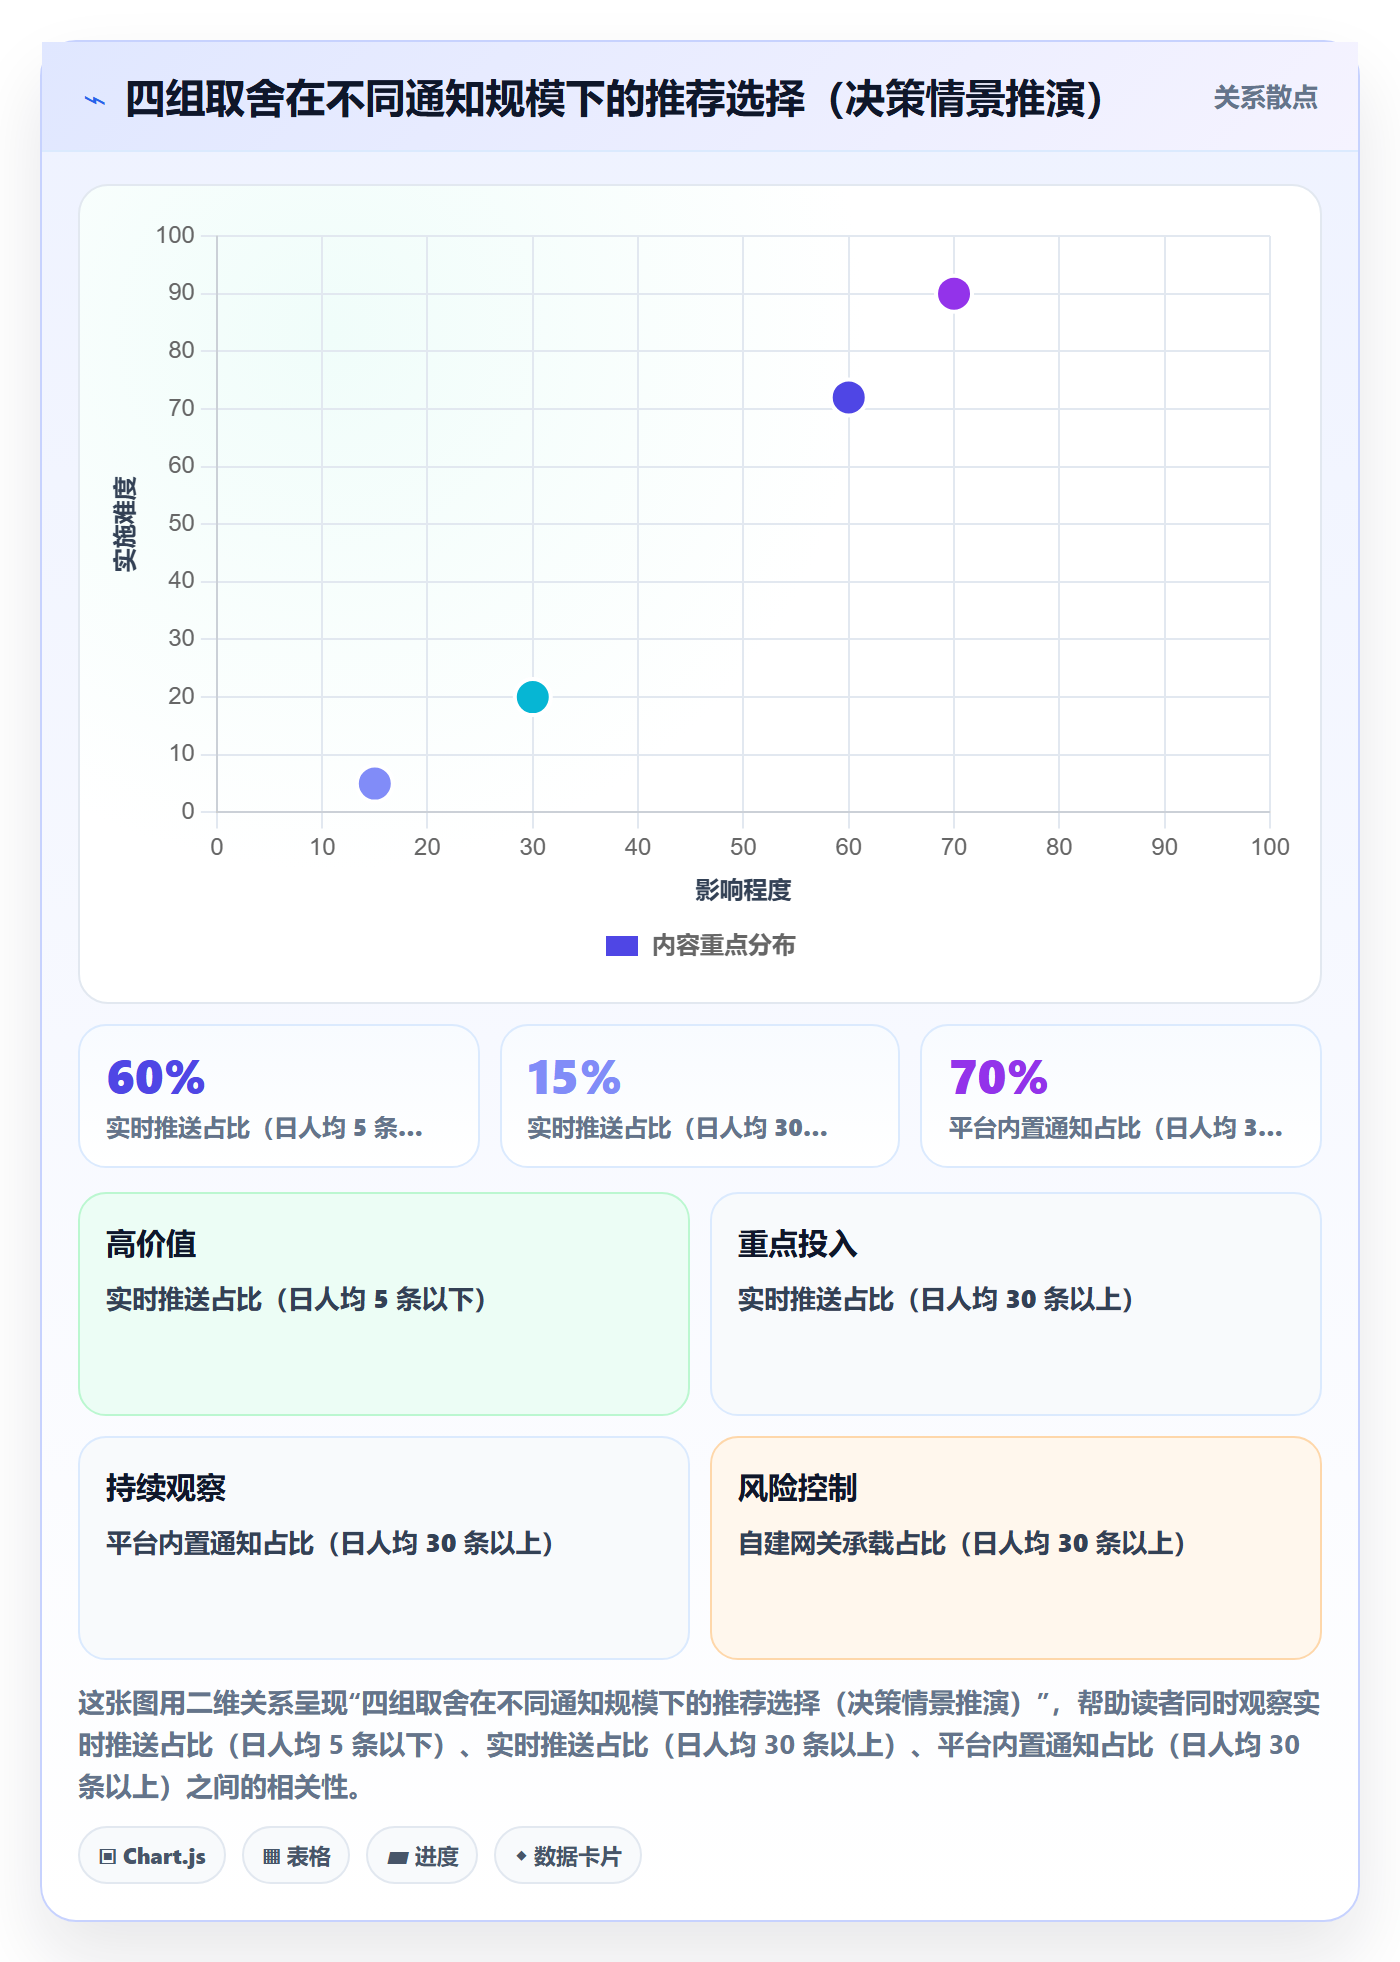Open the 70% stat card
The image size is (1400, 1962).
pyautogui.click(x=1121, y=1096)
